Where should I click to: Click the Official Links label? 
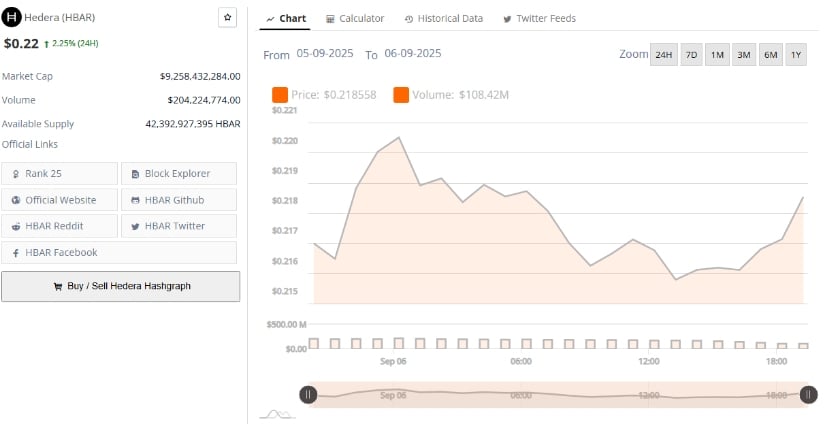[30, 144]
